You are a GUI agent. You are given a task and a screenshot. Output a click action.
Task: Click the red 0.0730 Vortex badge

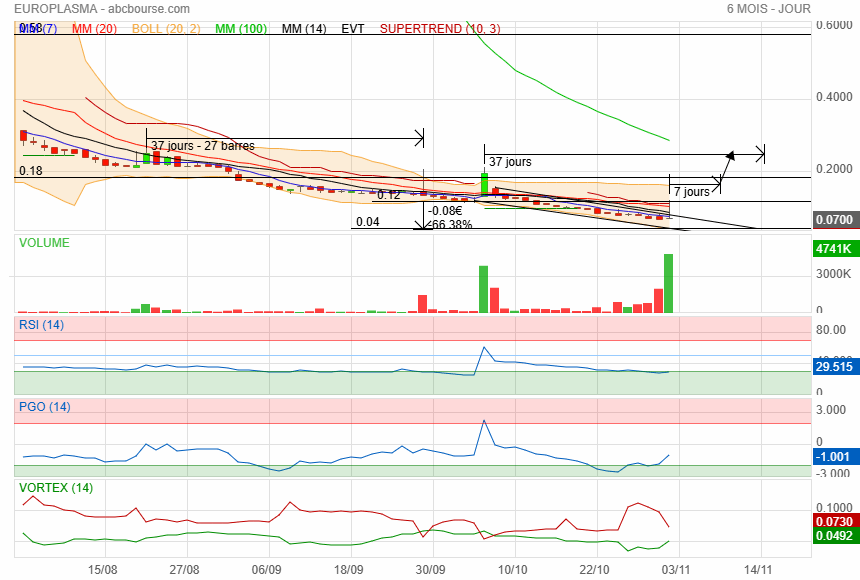click(x=834, y=521)
